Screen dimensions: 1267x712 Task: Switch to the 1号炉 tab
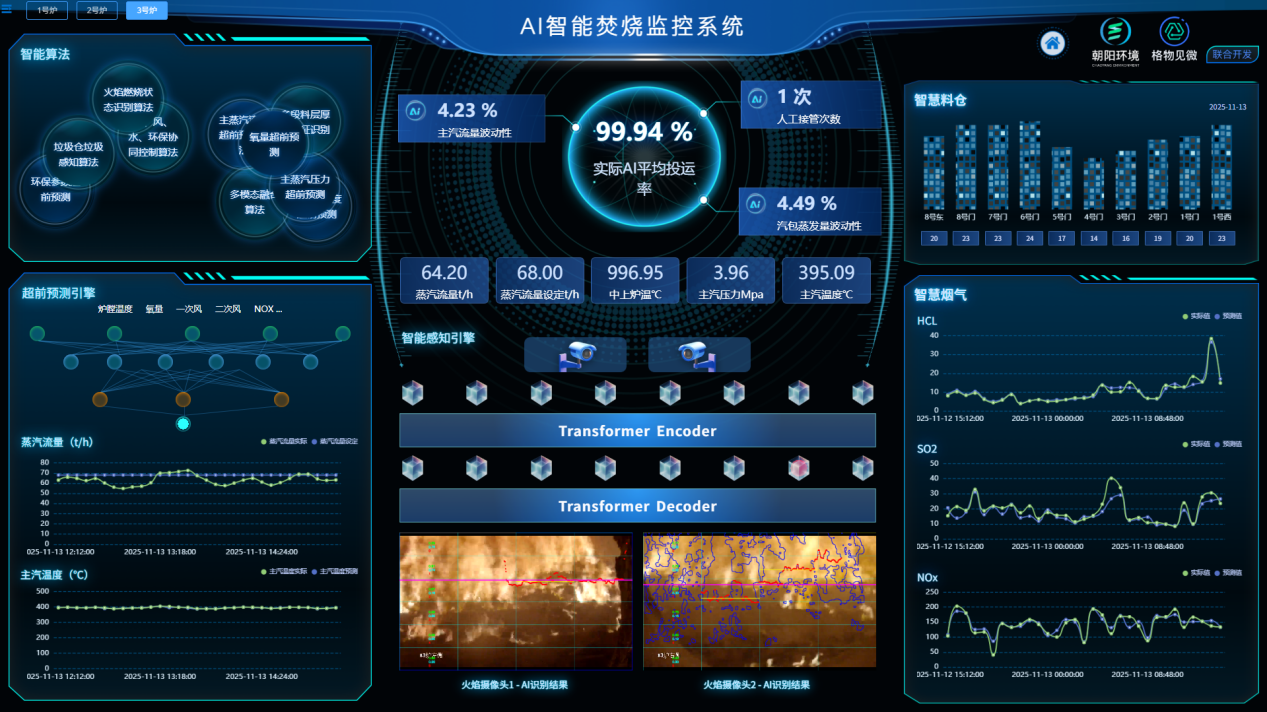pyautogui.click(x=47, y=11)
